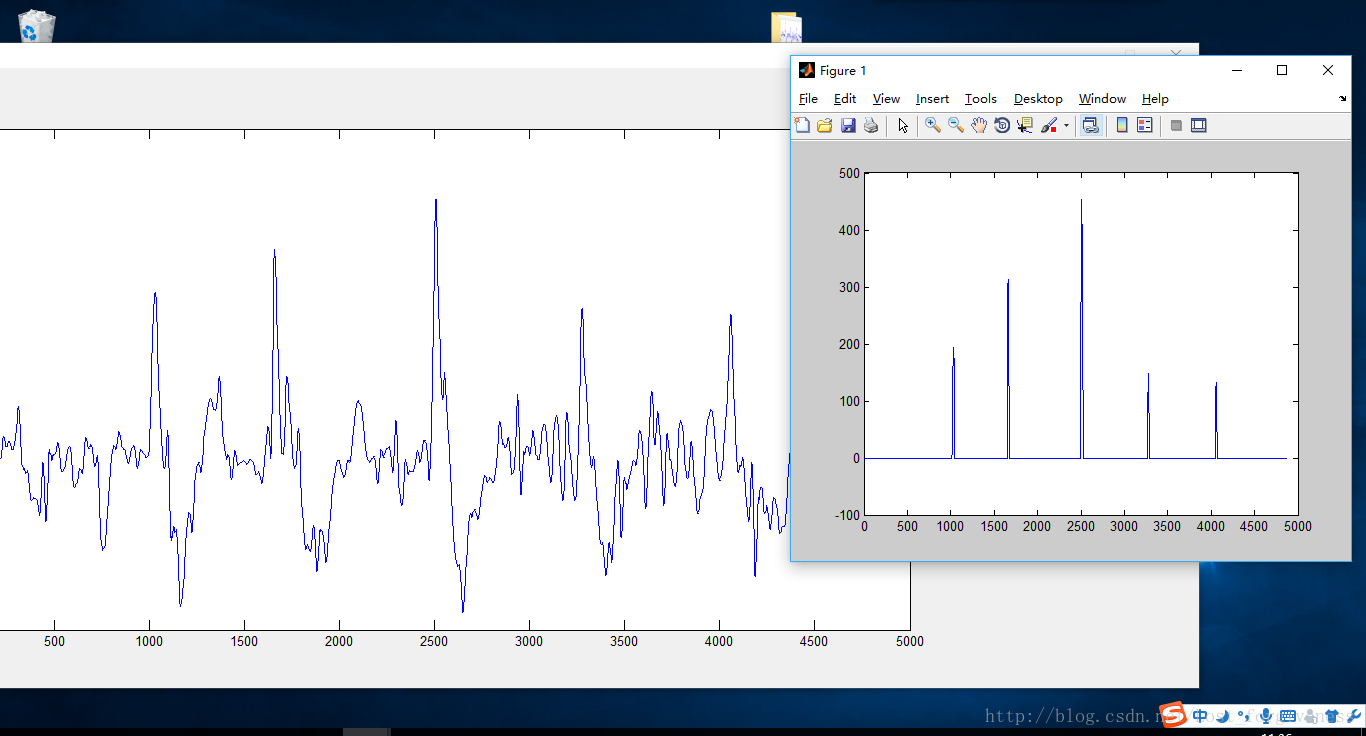This screenshot has width=1366, height=736.
Task: Maximize the Figure 1 window
Action: (x=1282, y=70)
